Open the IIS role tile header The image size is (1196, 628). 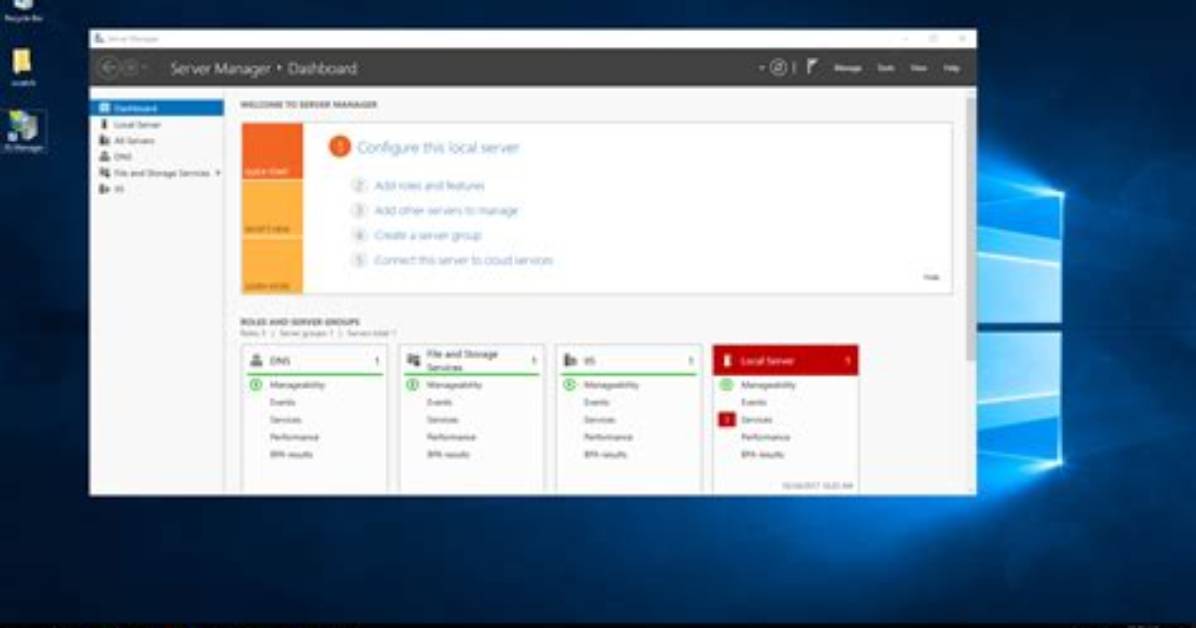(x=629, y=360)
